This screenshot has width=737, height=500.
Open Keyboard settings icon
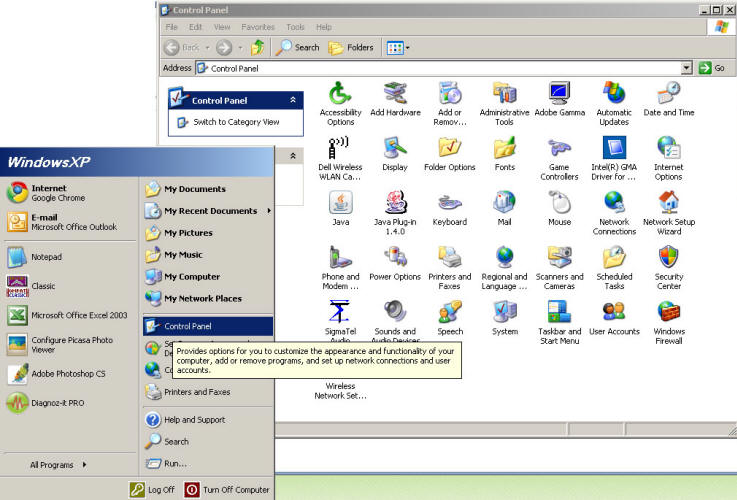coord(450,203)
